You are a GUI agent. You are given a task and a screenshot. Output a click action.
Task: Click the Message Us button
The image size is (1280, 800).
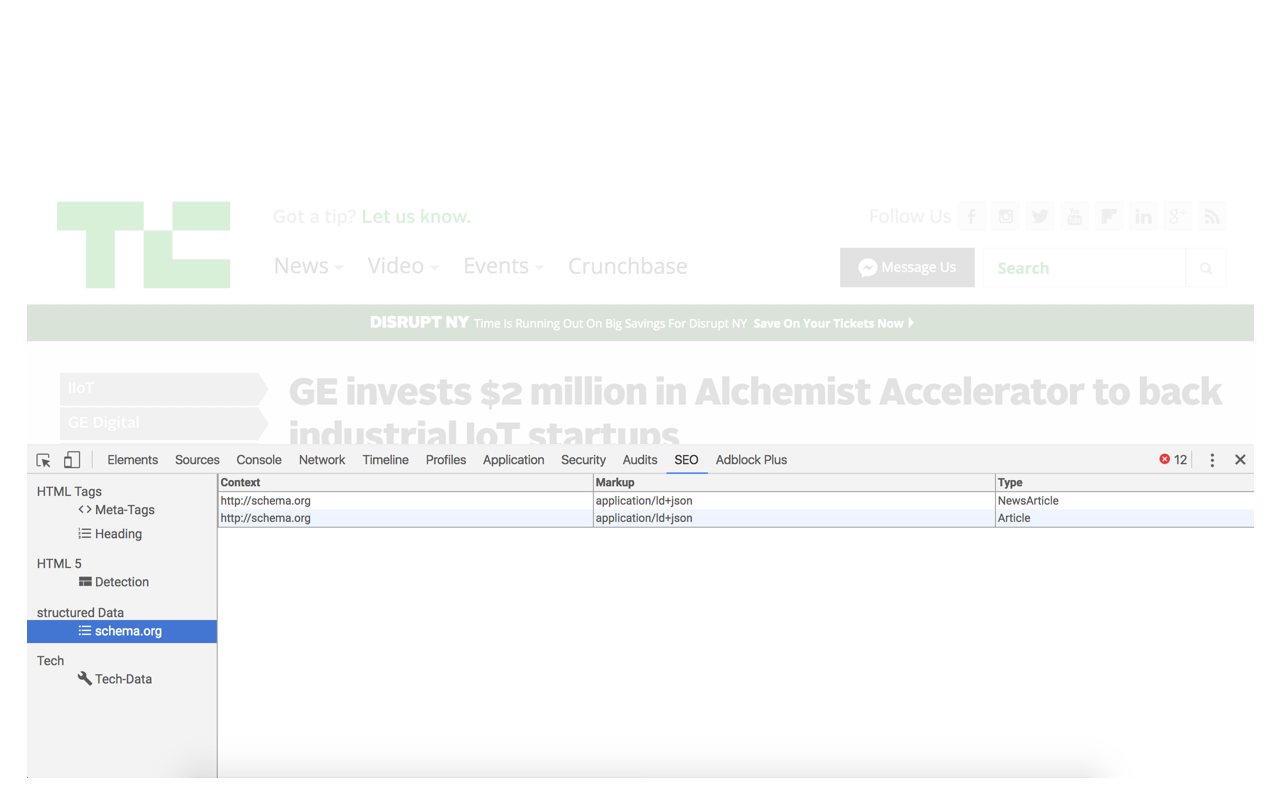pyautogui.click(x=907, y=268)
